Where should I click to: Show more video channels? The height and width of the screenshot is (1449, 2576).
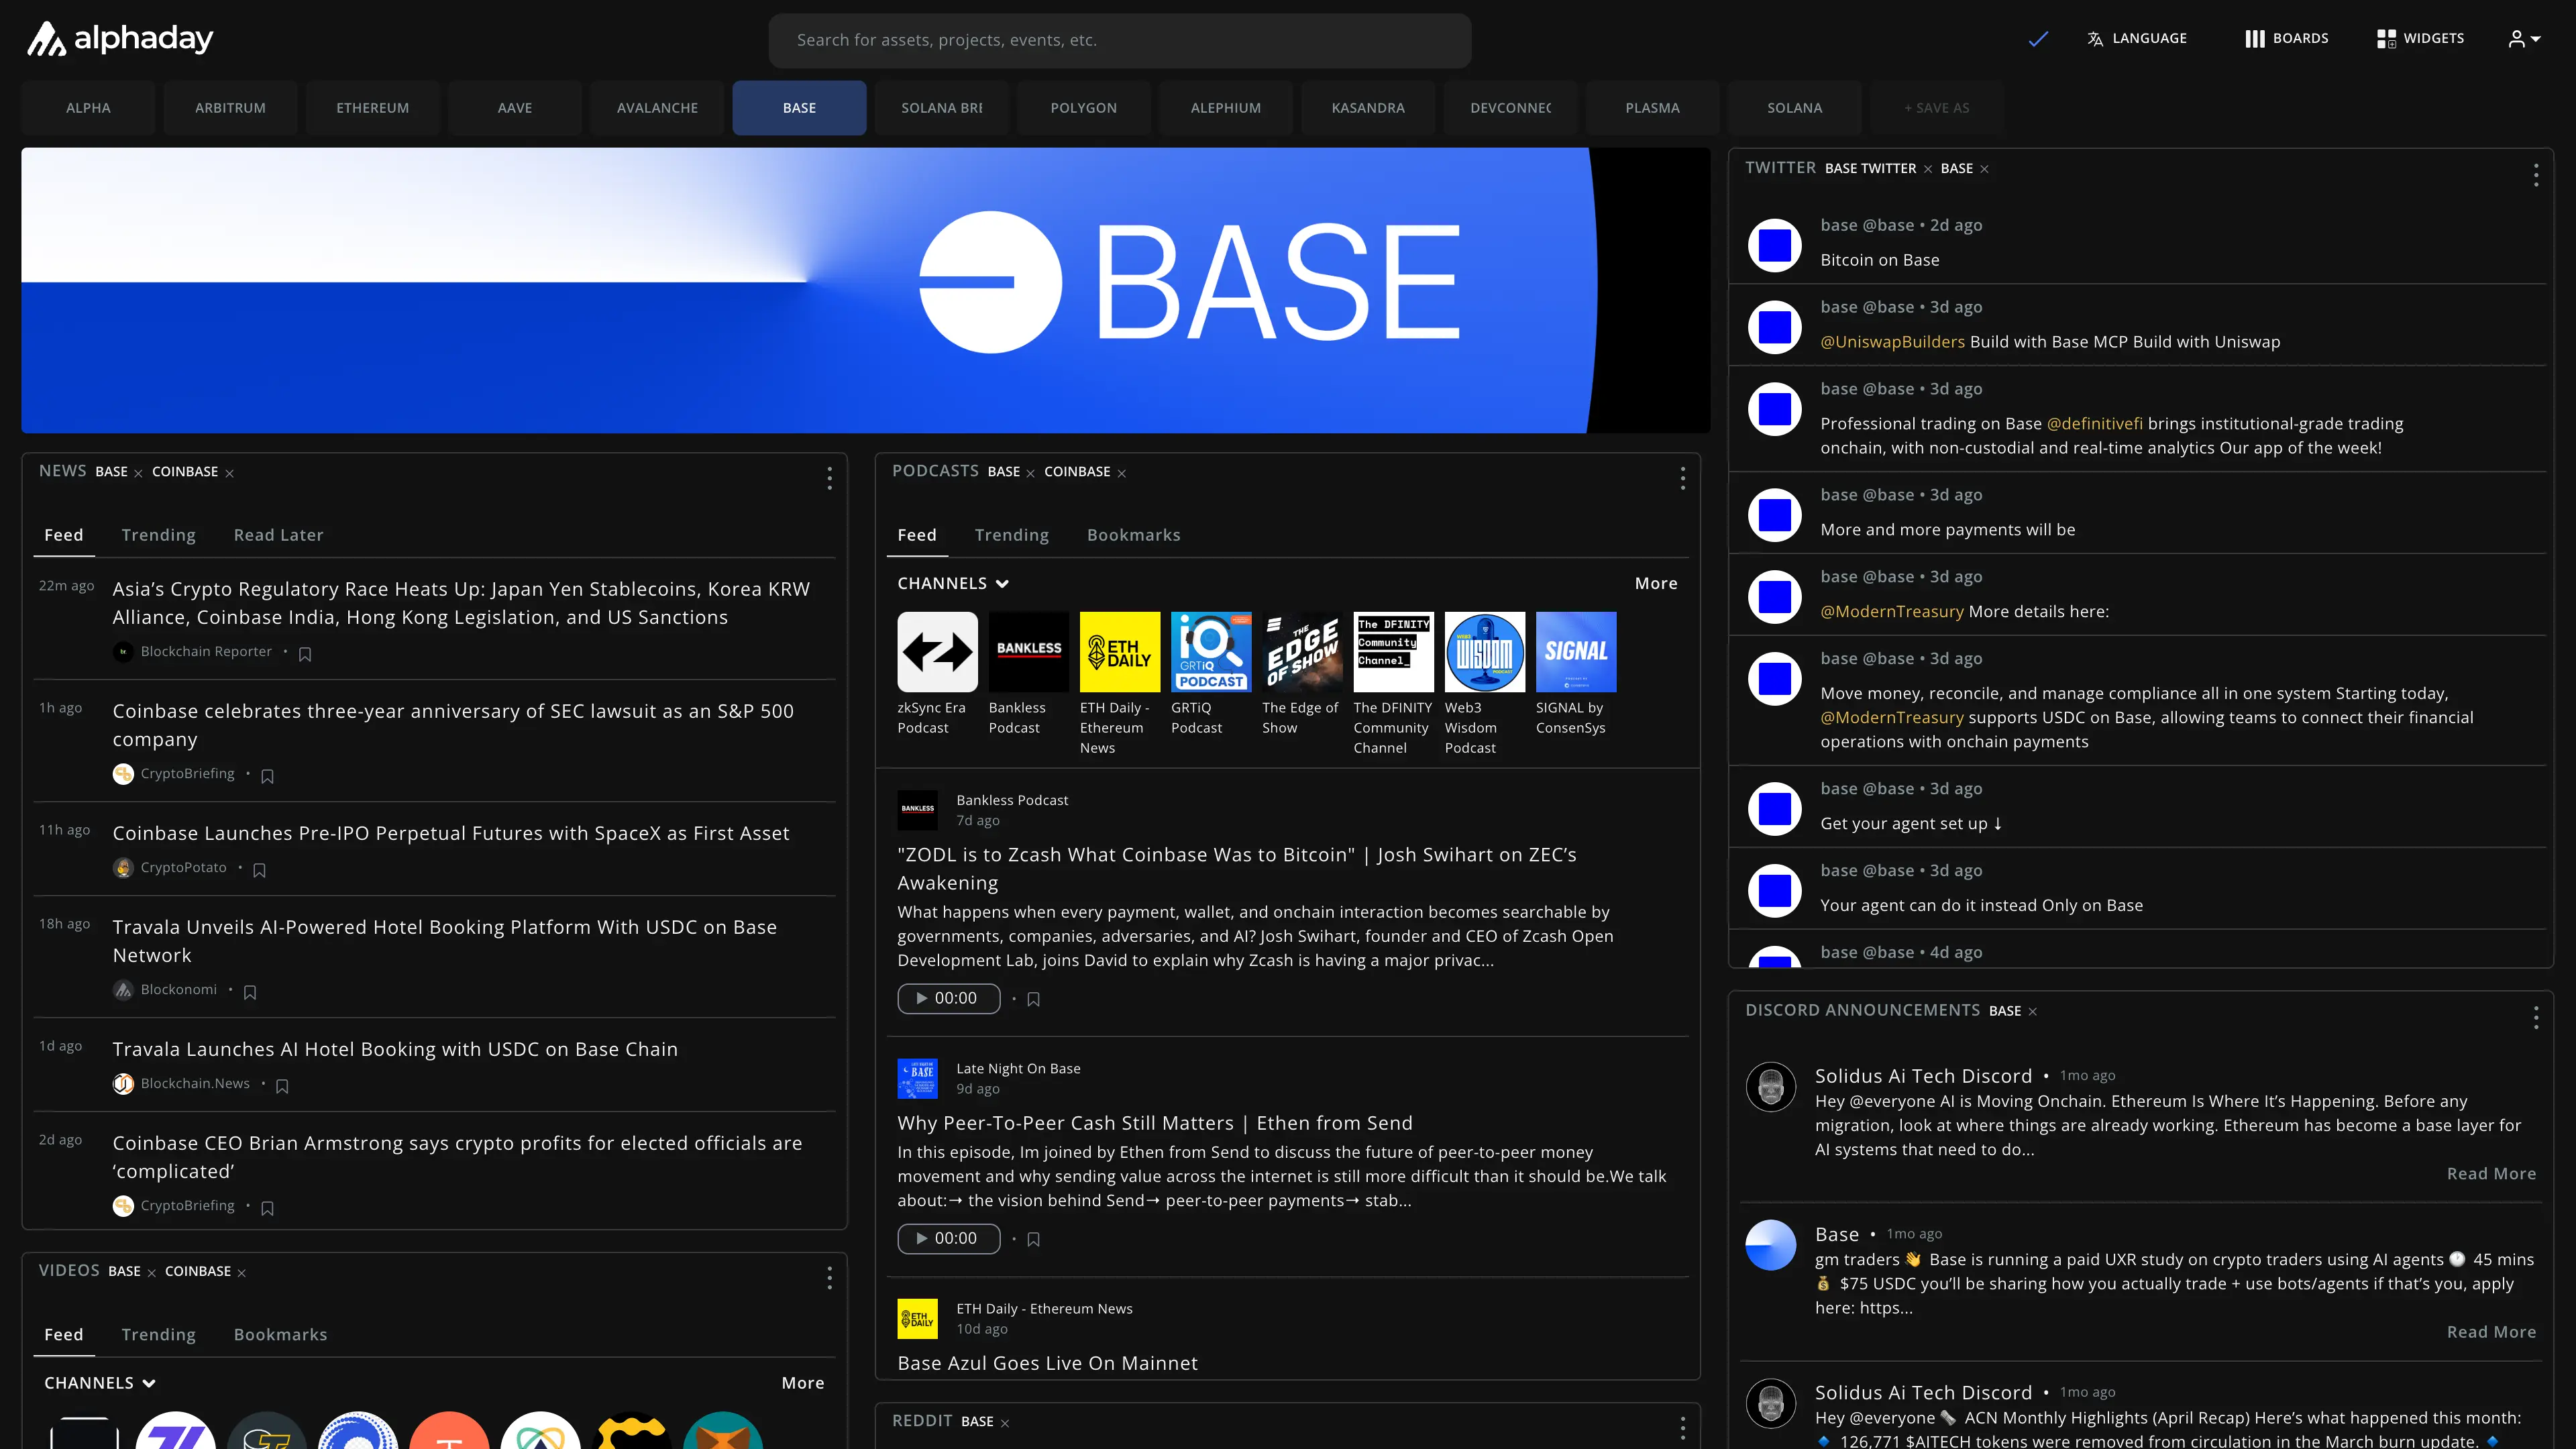803,1383
